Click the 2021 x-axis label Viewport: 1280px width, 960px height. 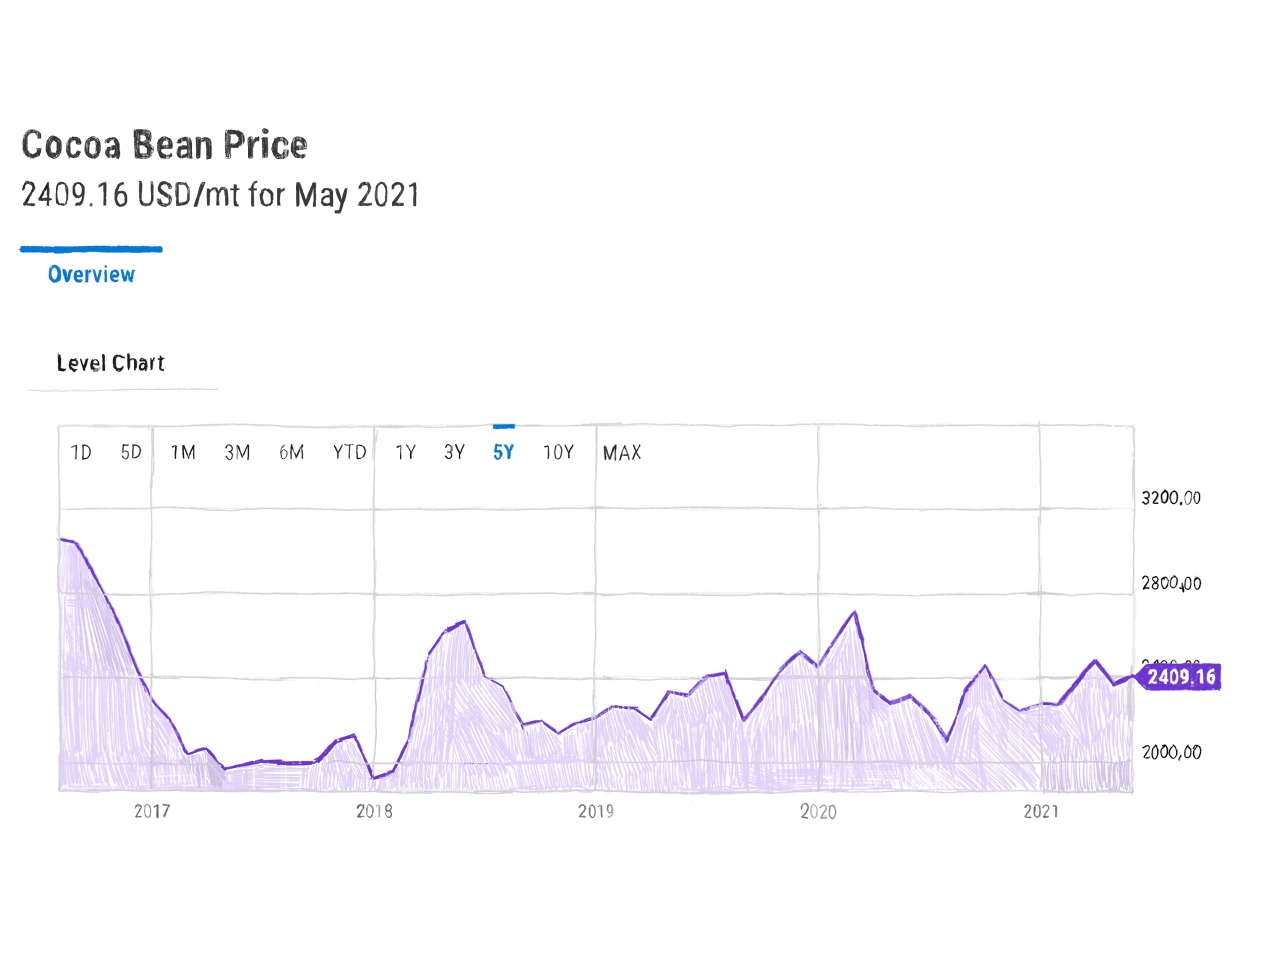click(1041, 811)
